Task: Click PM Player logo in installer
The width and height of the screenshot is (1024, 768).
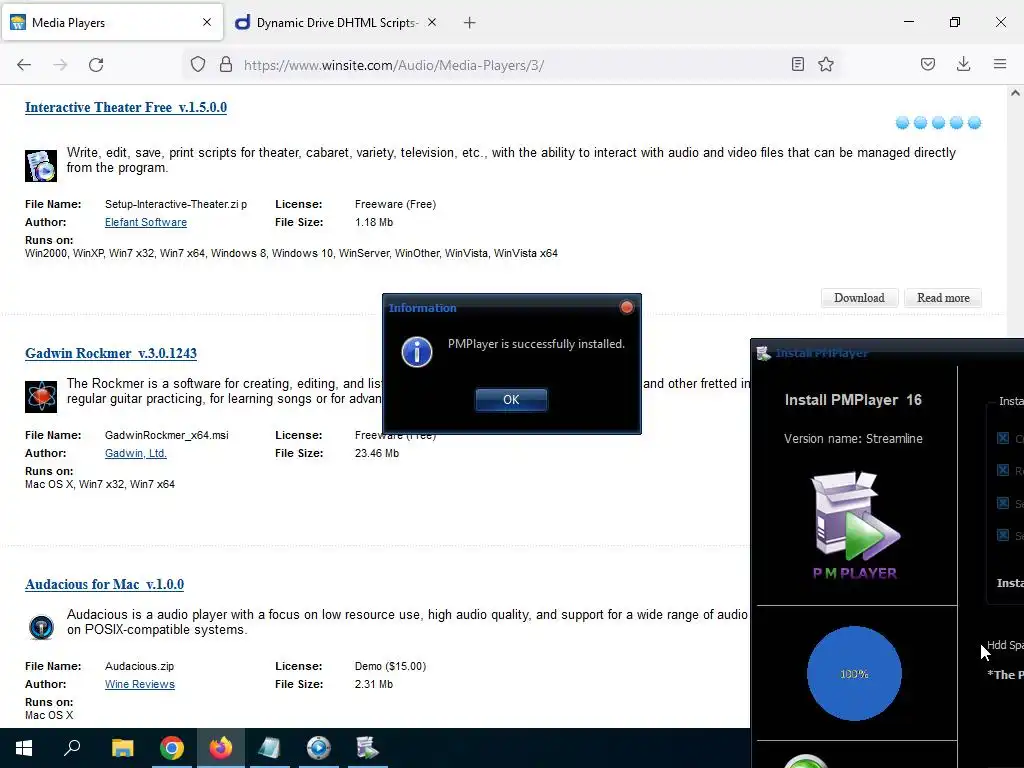Action: click(855, 526)
